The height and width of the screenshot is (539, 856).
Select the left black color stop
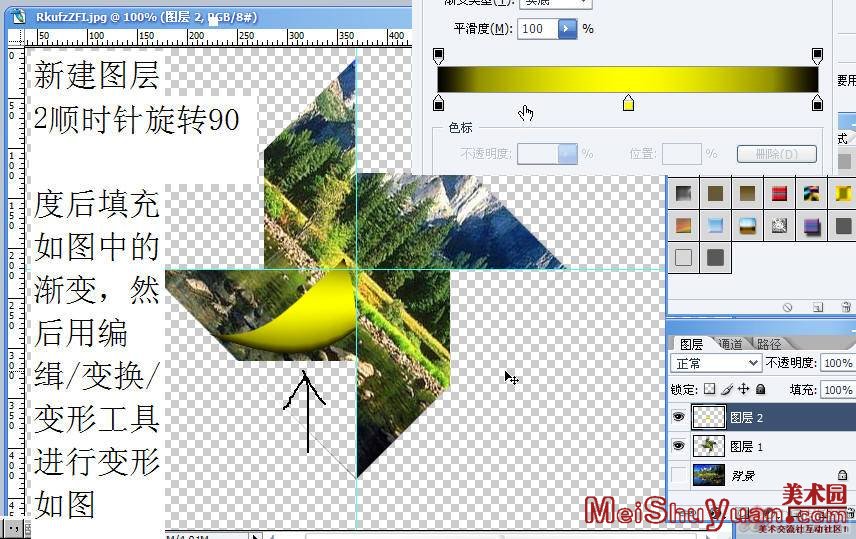click(x=438, y=103)
